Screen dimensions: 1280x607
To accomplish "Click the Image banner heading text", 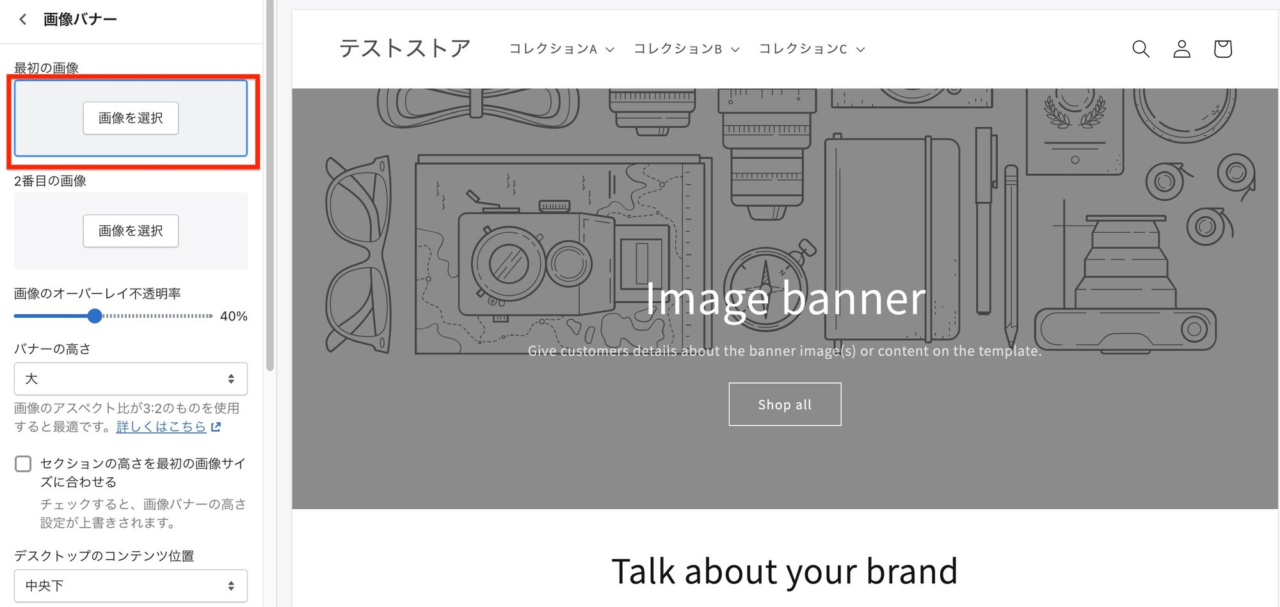I will pyautogui.click(x=785, y=299).
